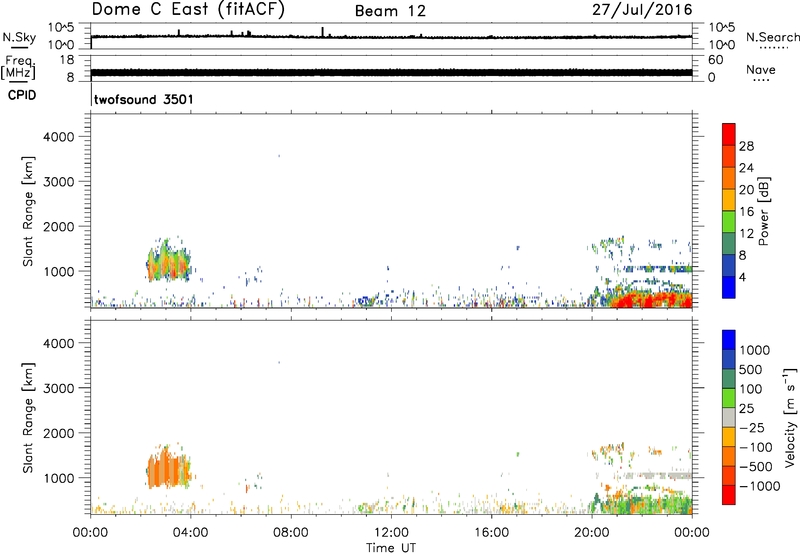Click the 3000 km tick of the power panel

59,182
